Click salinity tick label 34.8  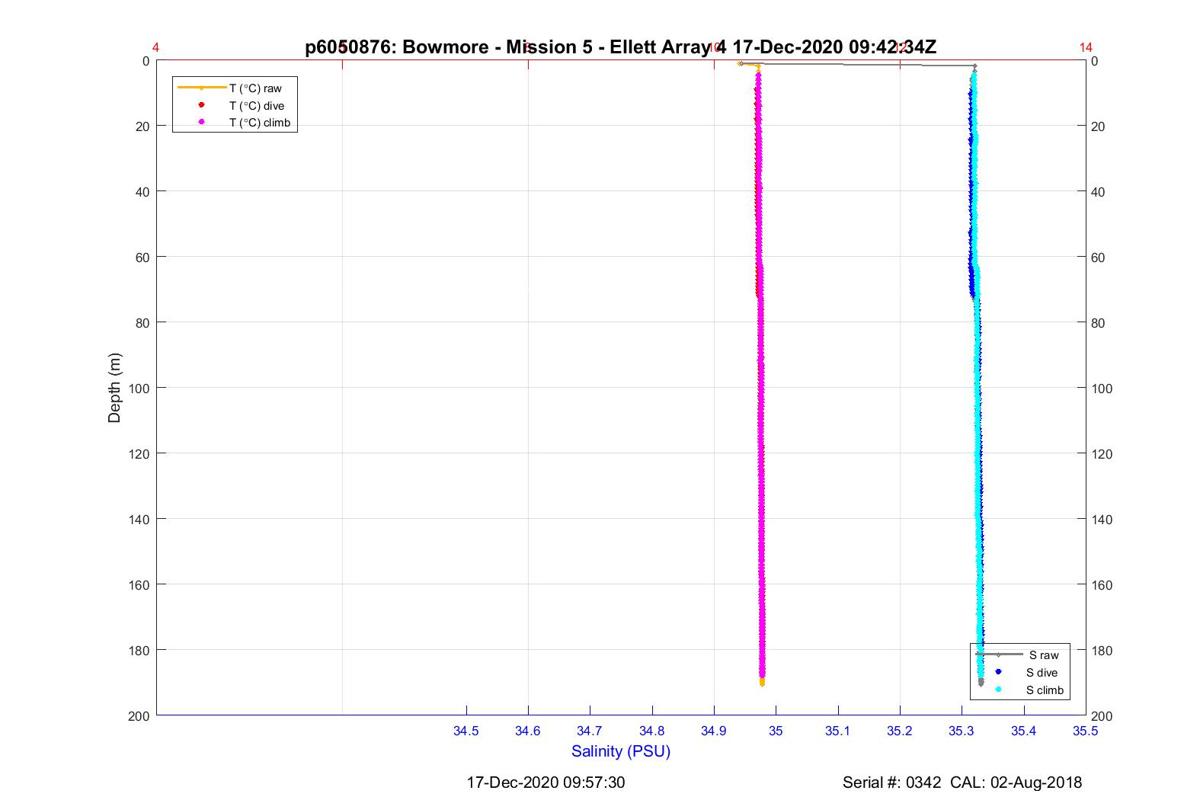(x=652, y=731)
